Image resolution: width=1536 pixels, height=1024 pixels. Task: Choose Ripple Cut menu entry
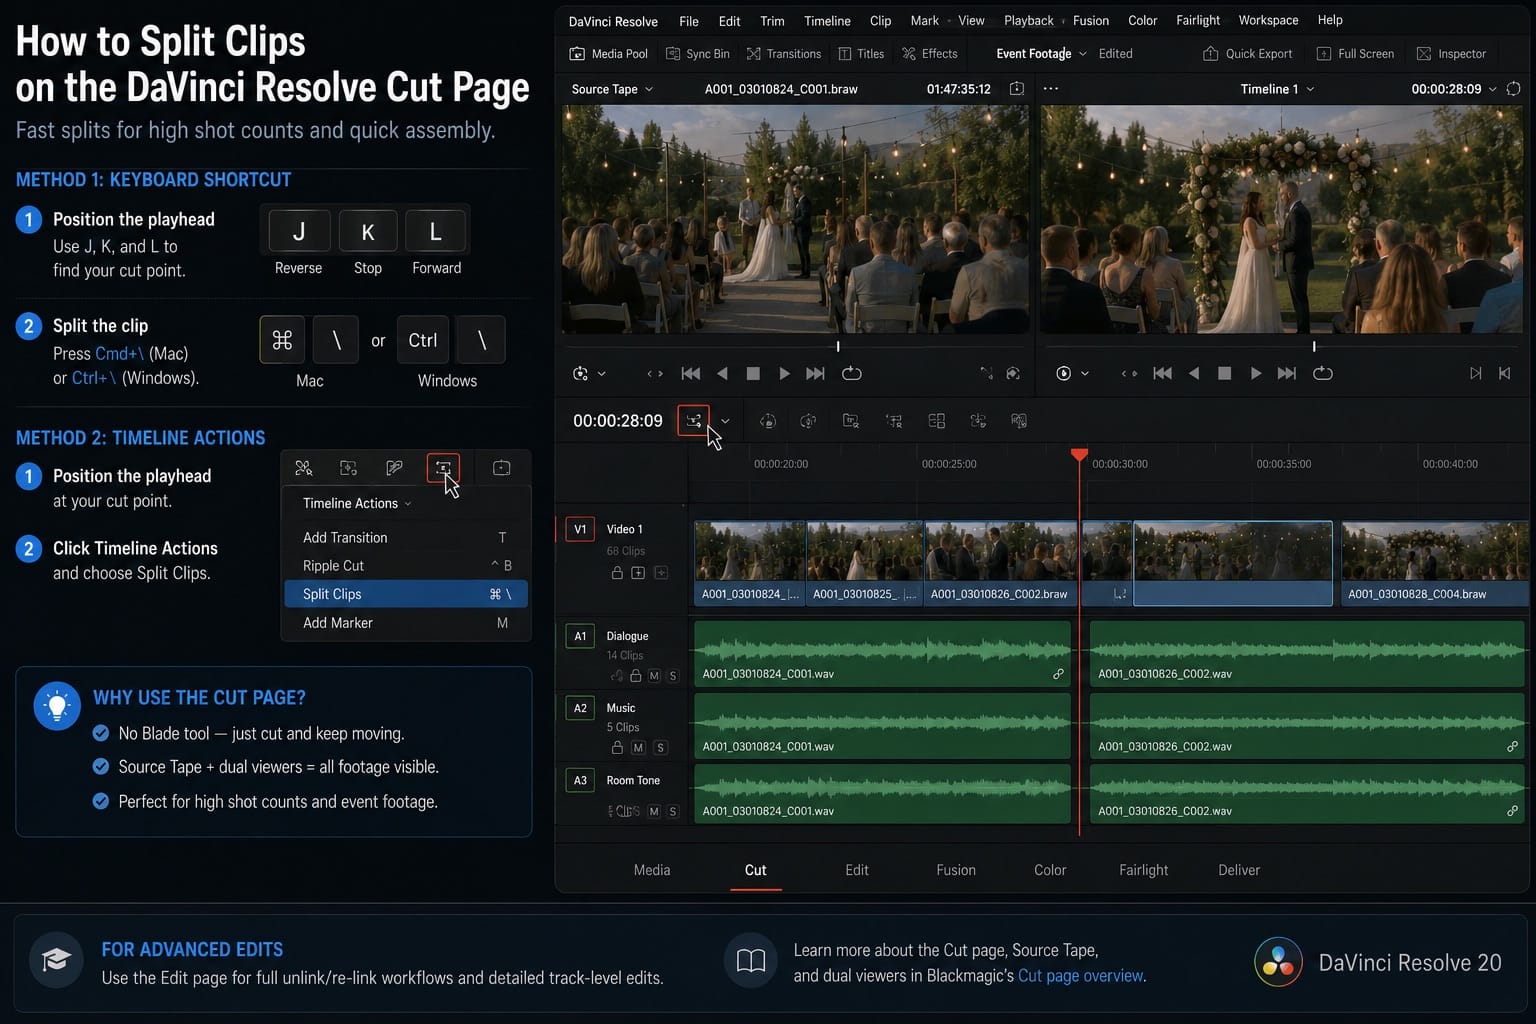pos(406,565)
